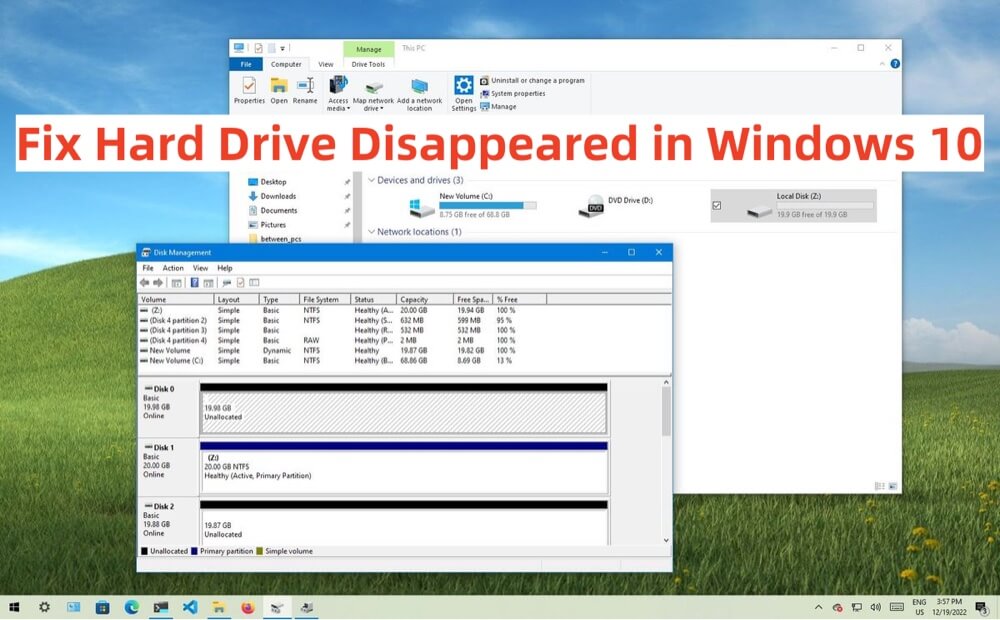Open Disk Management View menu
Viewport: 1000px width, 620px height.
(200, 268)
